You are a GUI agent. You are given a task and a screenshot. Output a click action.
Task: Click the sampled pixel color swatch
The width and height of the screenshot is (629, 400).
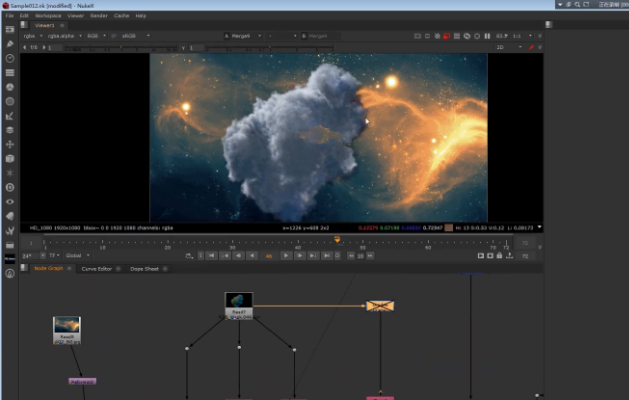449,228
